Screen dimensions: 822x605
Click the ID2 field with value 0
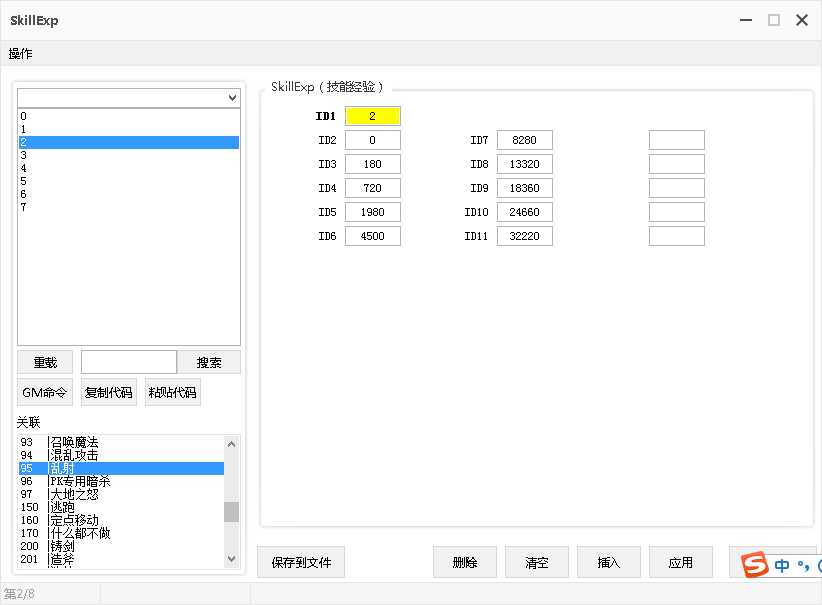tap(373, 140)
